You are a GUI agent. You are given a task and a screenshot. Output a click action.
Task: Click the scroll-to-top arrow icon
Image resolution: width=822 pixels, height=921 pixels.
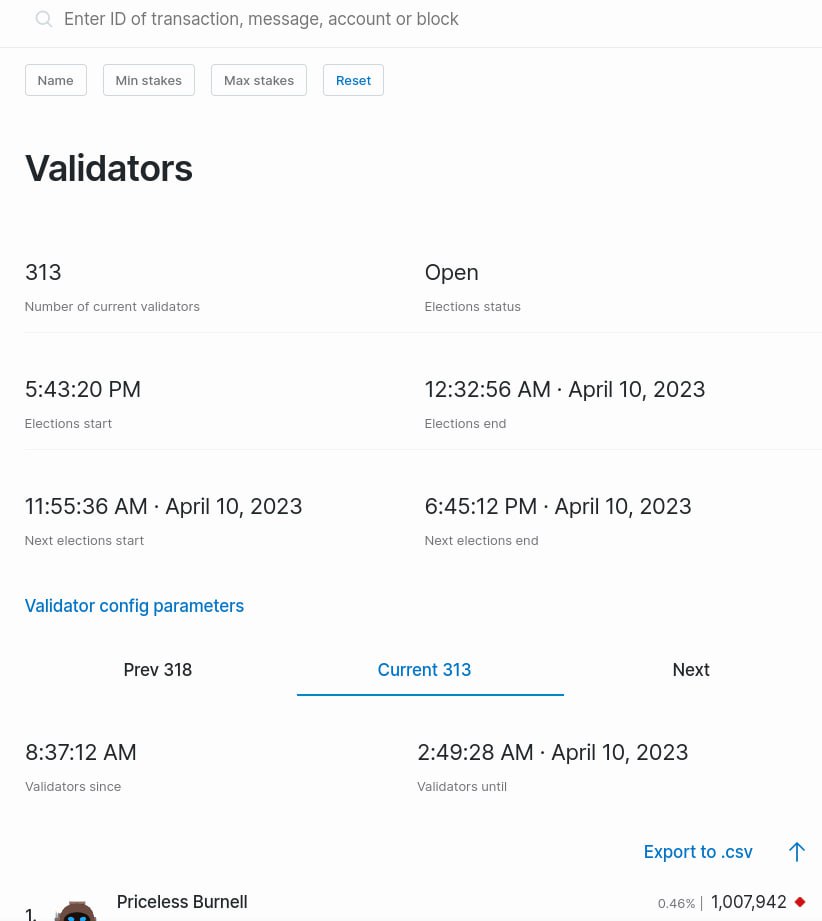point(796,852)
